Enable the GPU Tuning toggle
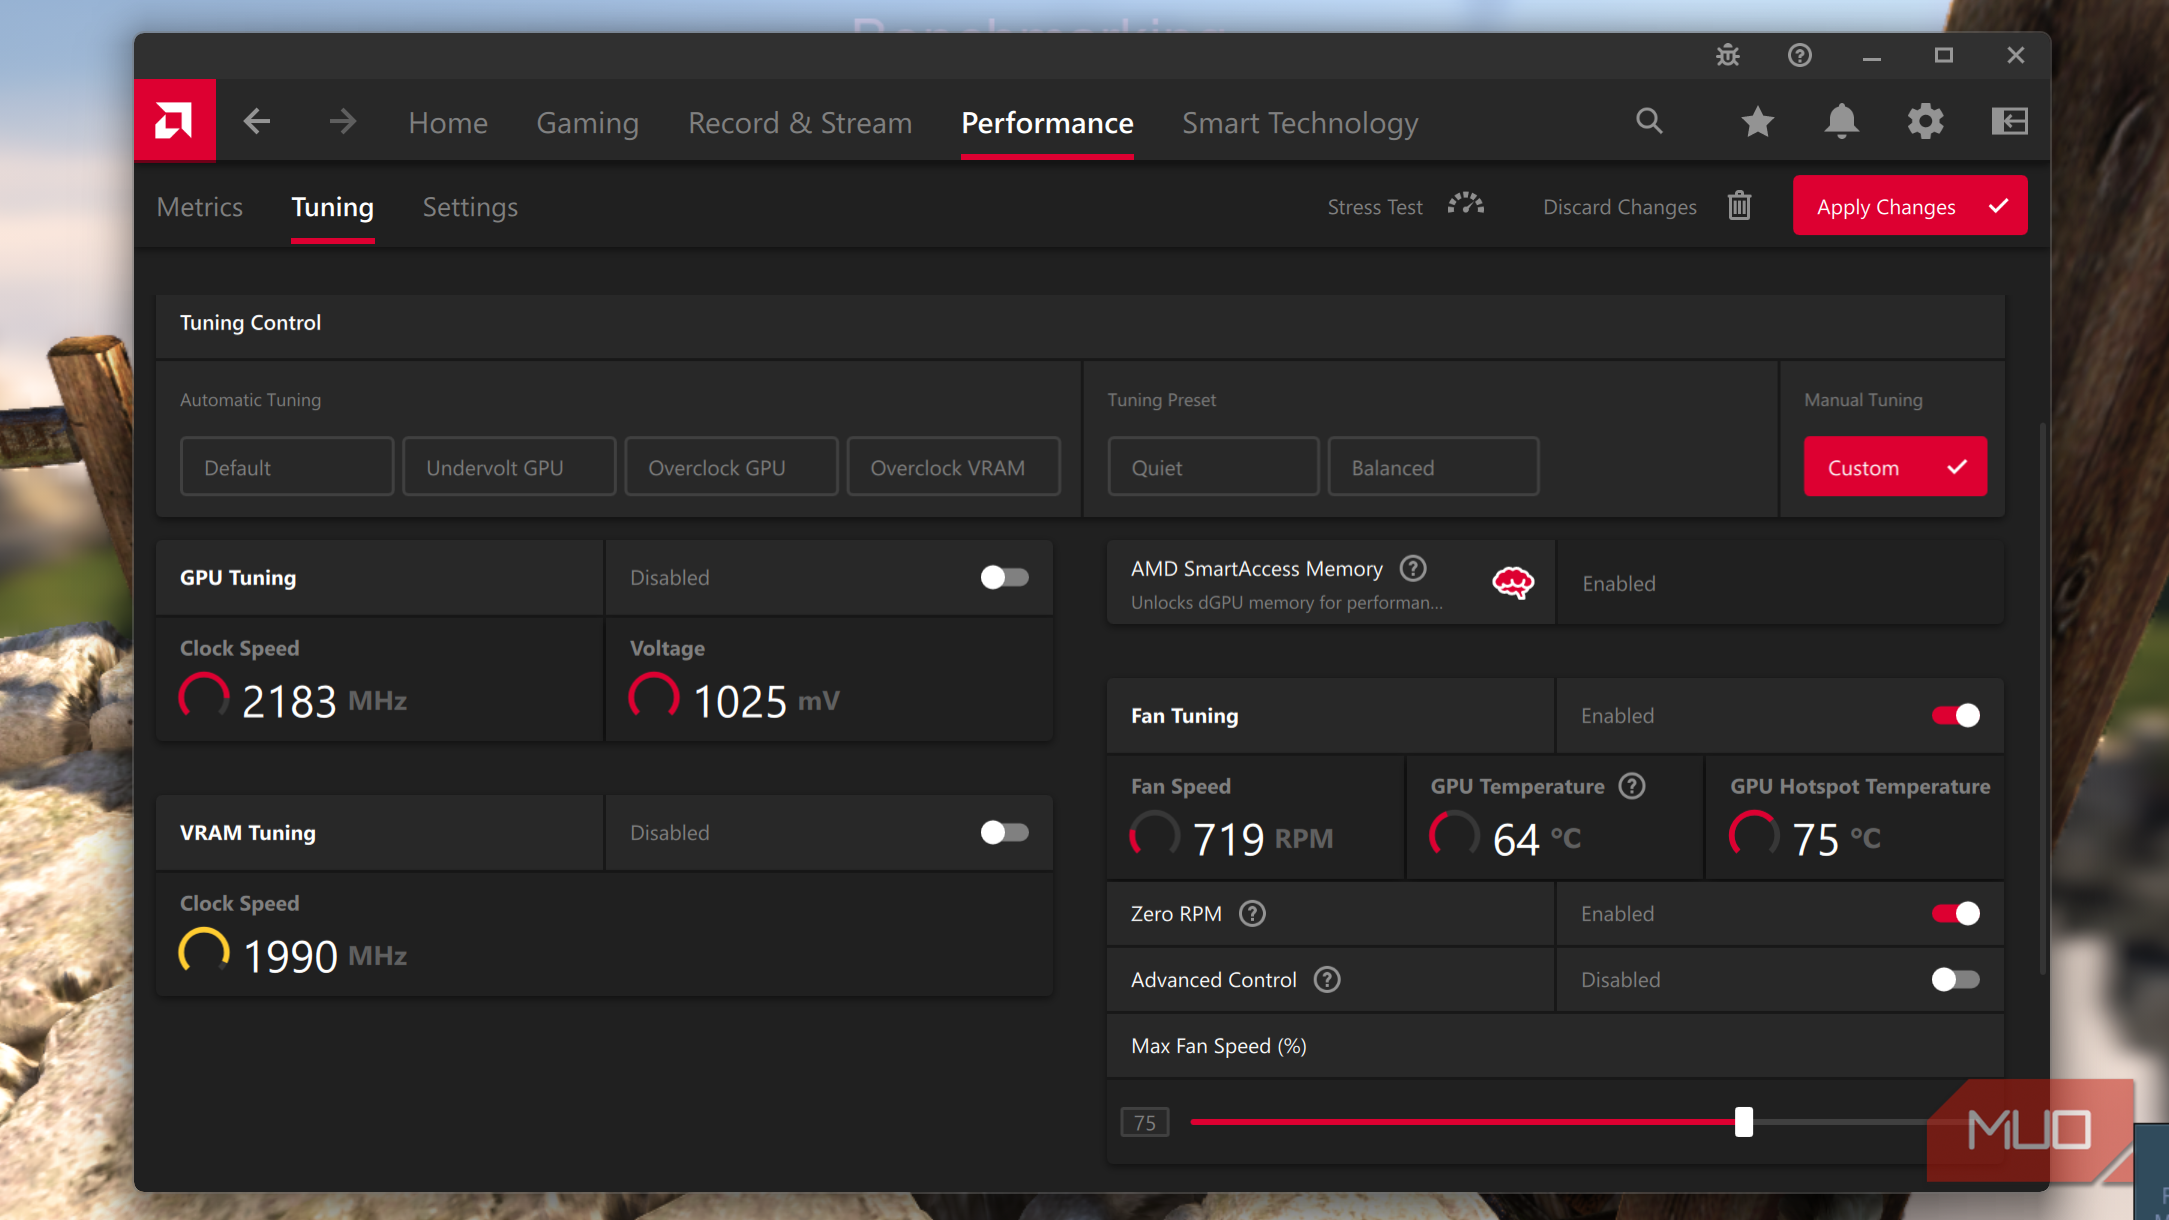The height and width of the screenshot is (1220, 2169). [1004, 577]
